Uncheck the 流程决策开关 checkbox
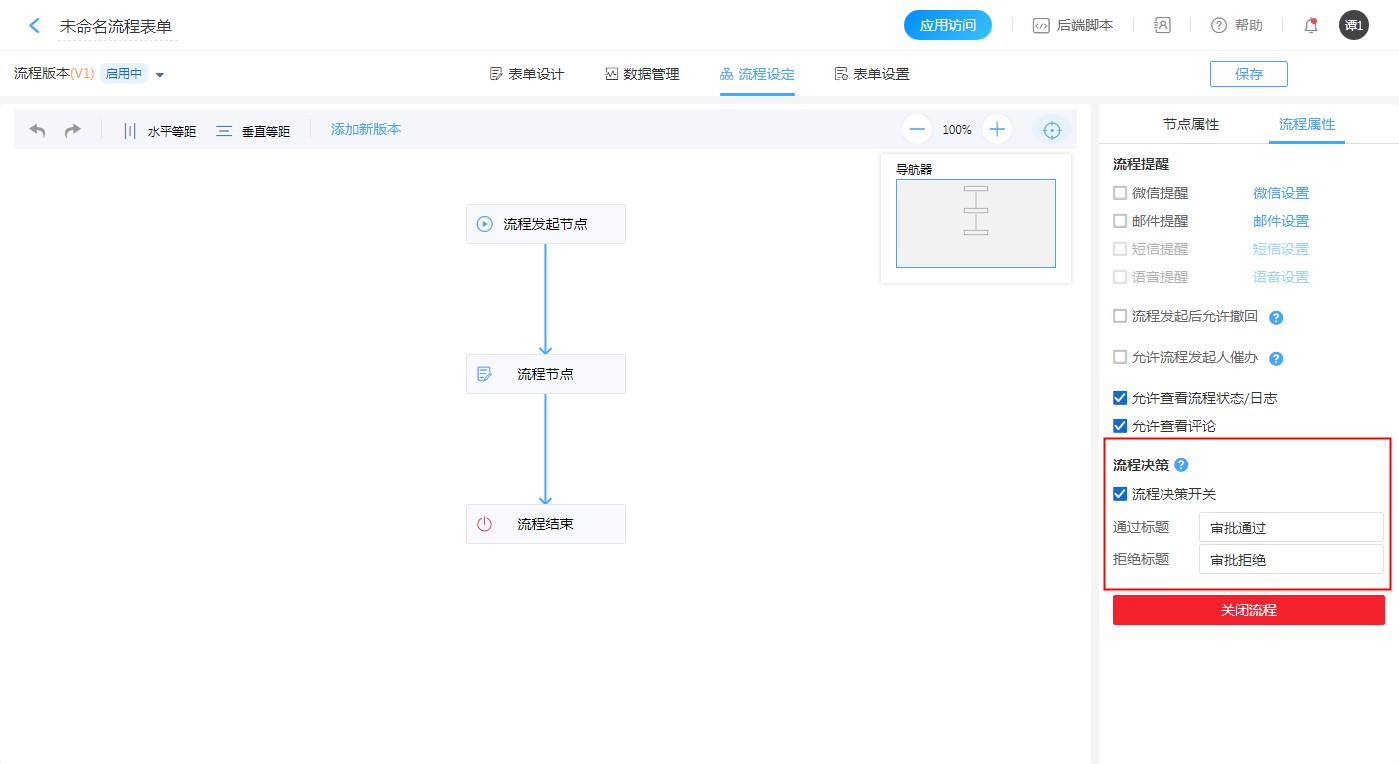This screenshot has width=1399, height=764. click(1120, 493)
